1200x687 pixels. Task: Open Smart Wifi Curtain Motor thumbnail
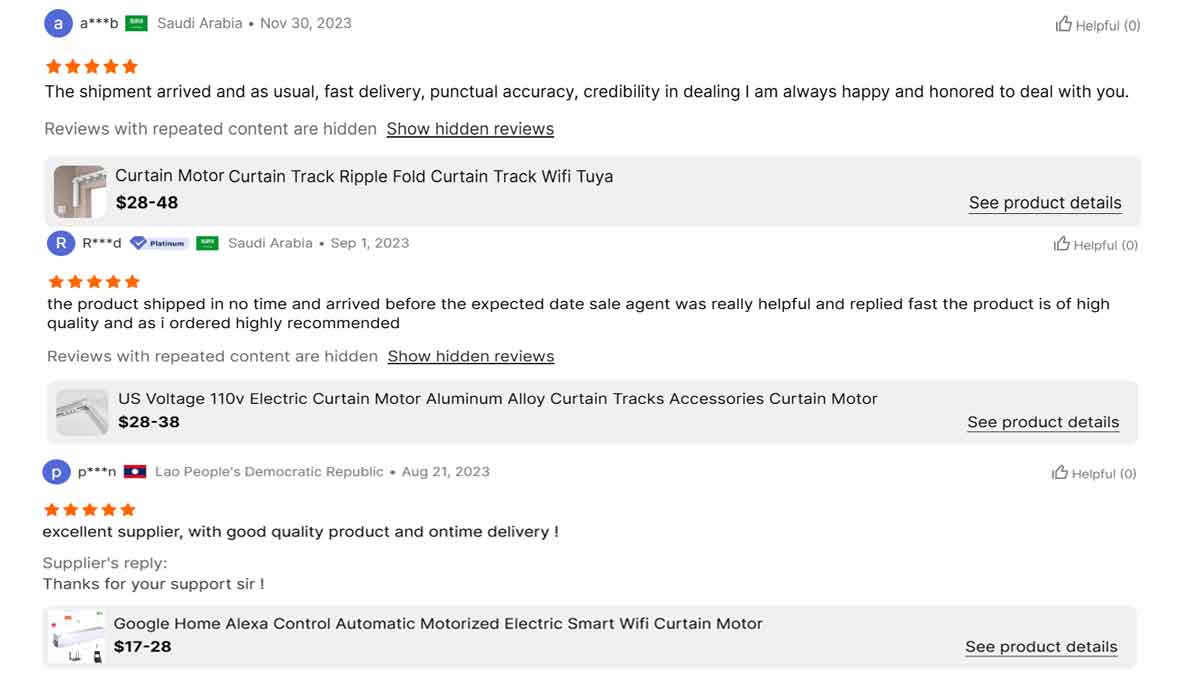[x=76, y=636]
